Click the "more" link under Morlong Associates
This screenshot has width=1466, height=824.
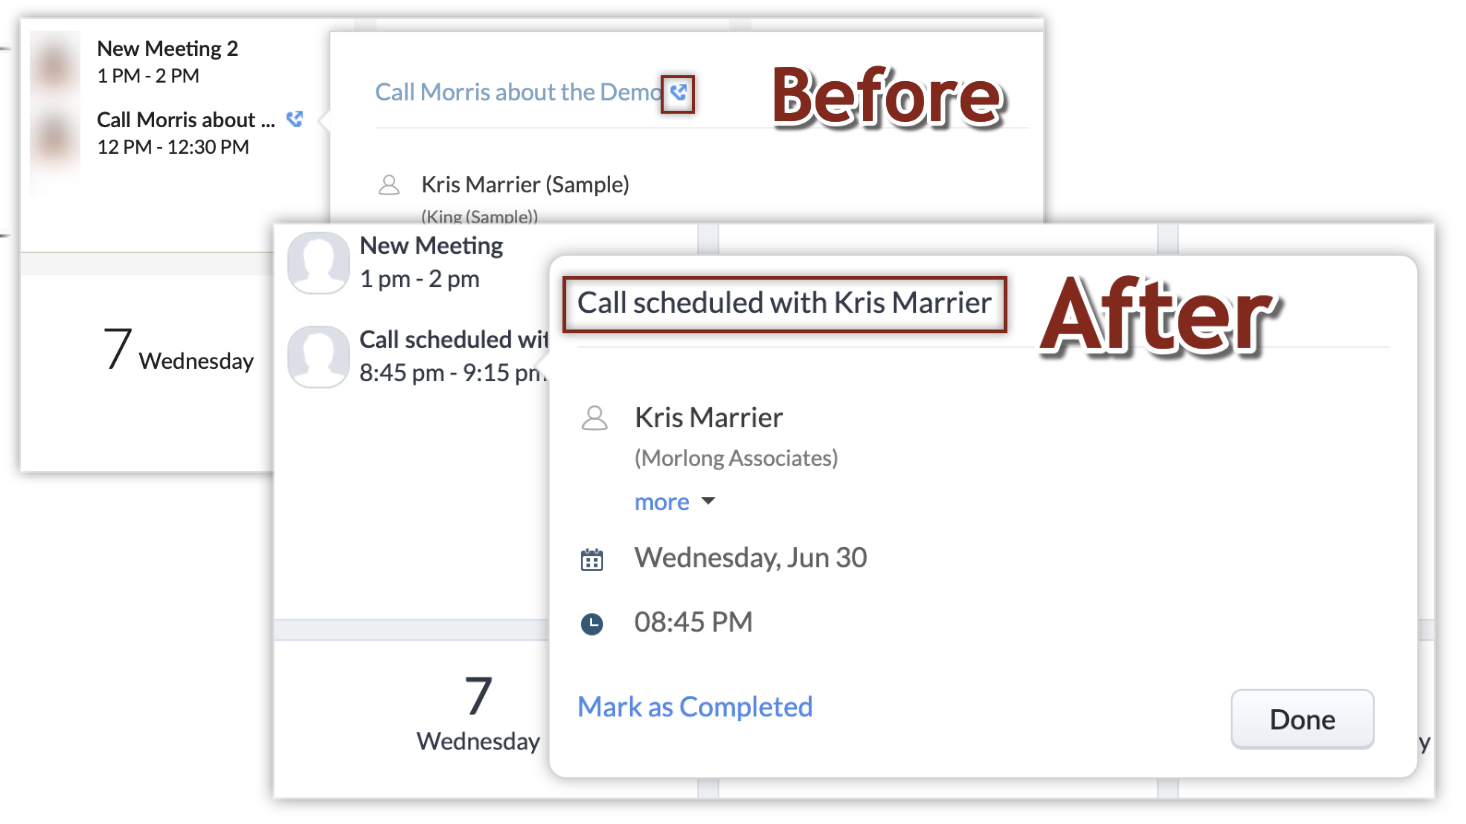point(661,502)
